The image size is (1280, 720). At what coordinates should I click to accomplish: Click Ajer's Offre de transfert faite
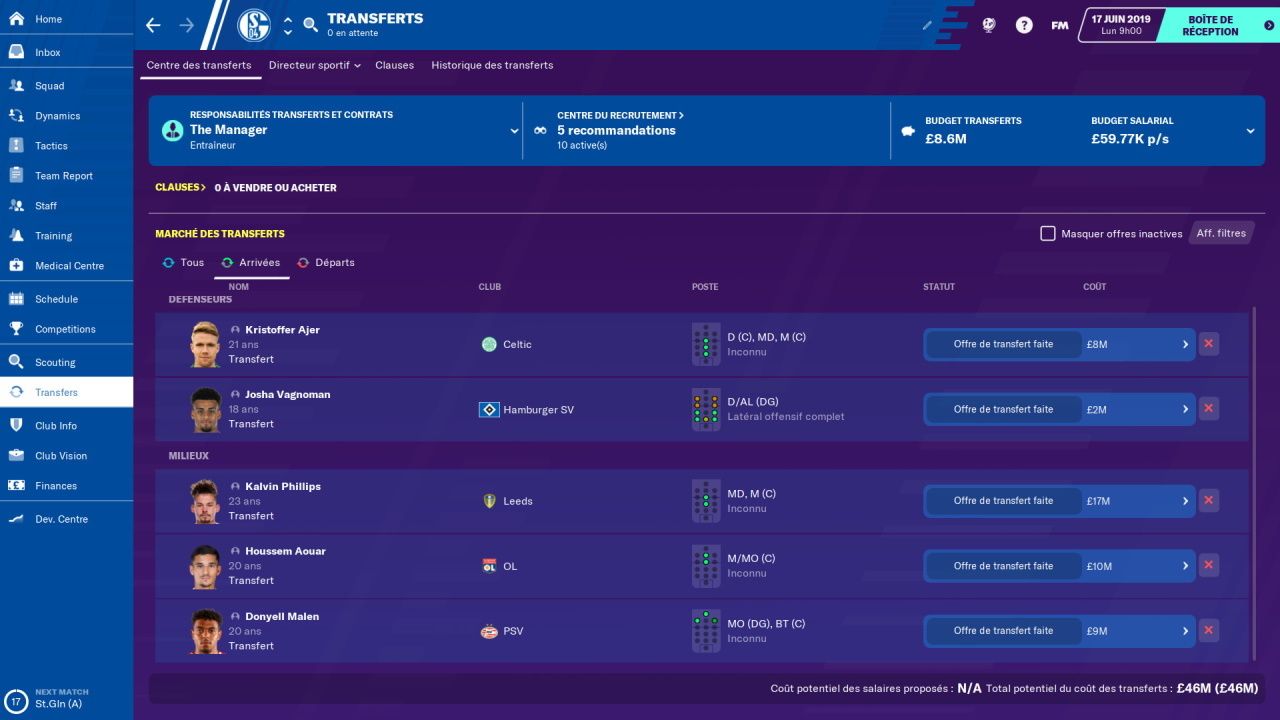point(1003,344)
